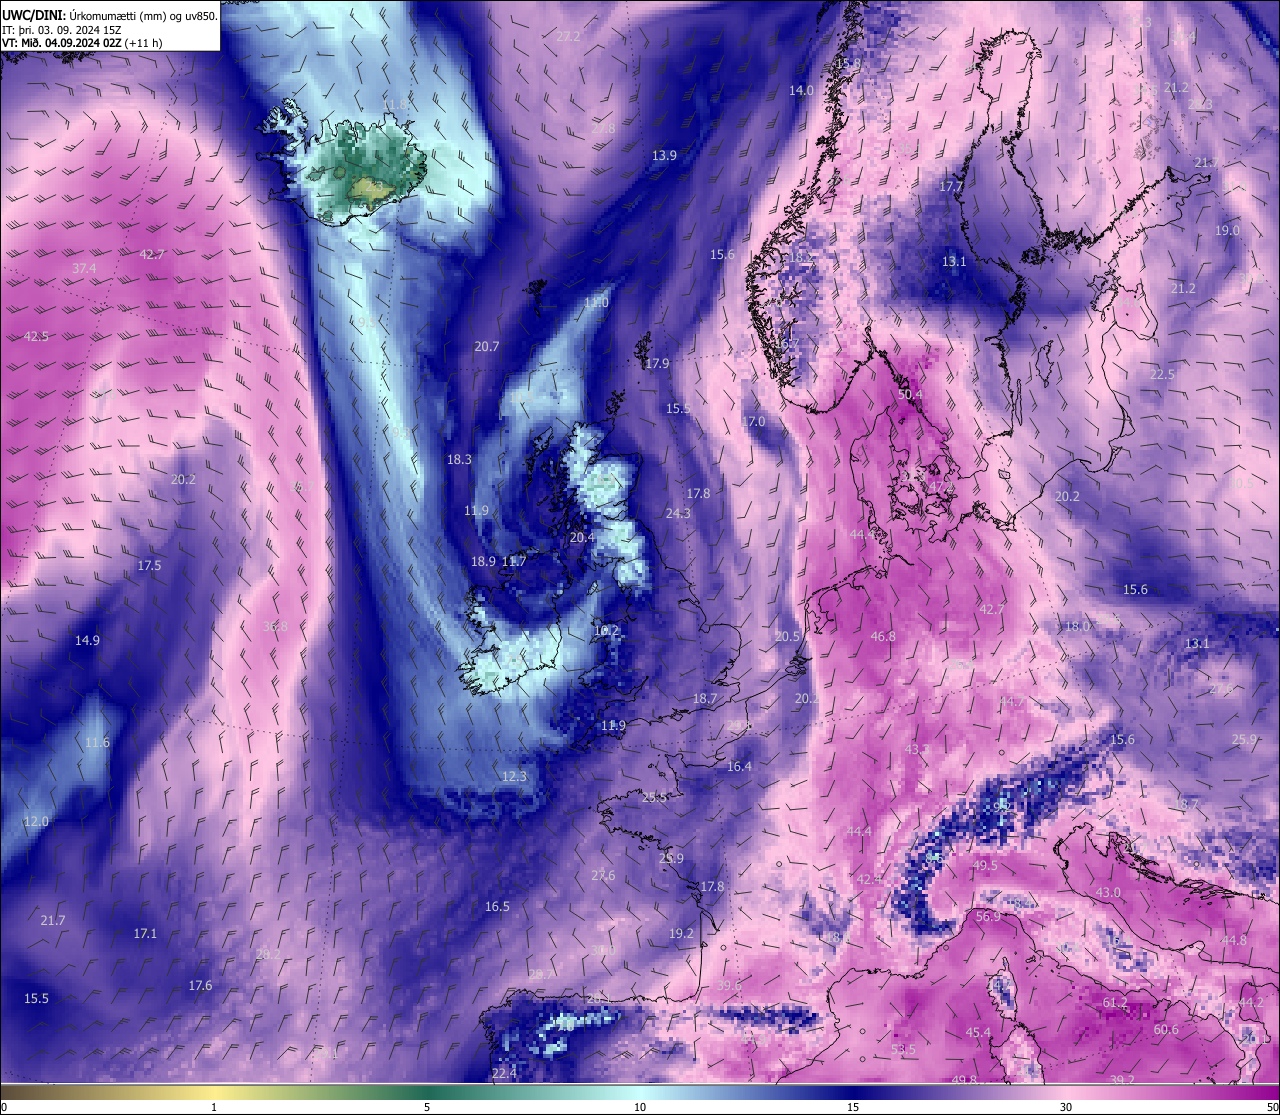The image size is (1280, 1115).
Task: Click the 19.2 value label
Action: pos(681,933)
